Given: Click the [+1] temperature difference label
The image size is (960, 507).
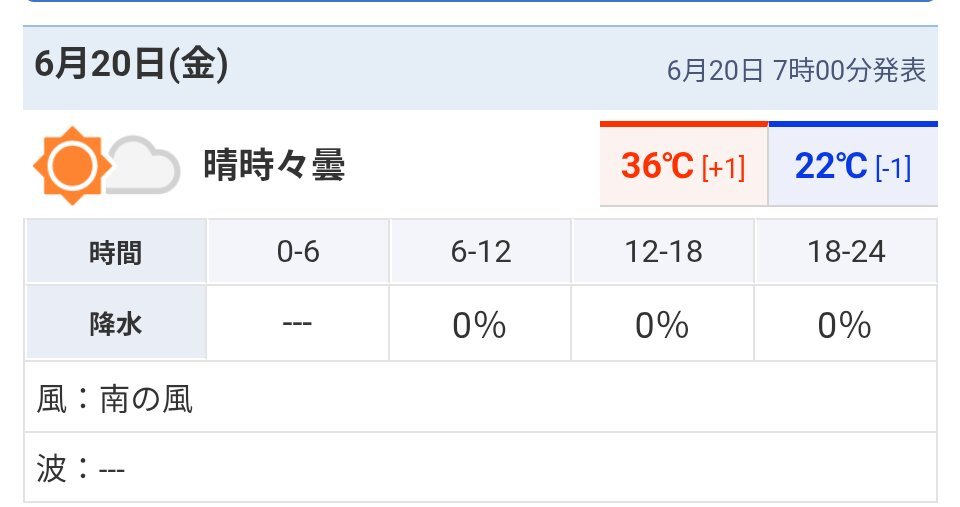Looking at the screenshot, I should pyautogui.click(x=724, y=167).
